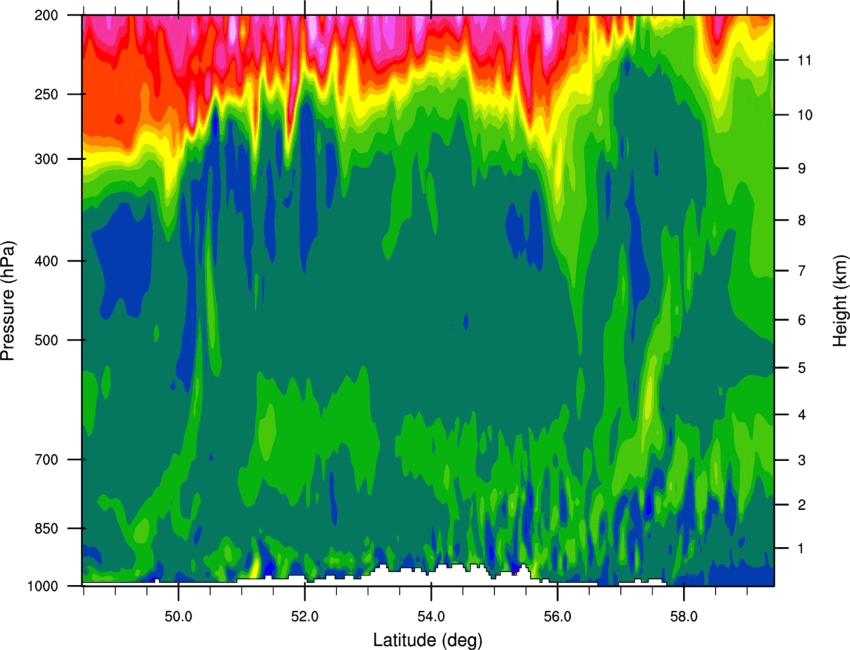Pick the 7 km height label

(x=802, y=271)
